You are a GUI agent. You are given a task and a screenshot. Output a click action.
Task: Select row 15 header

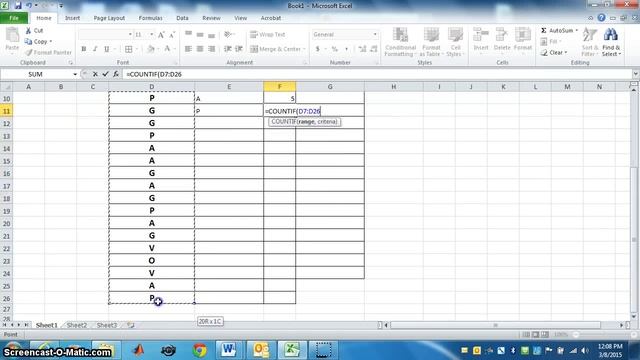coord(7,161)
